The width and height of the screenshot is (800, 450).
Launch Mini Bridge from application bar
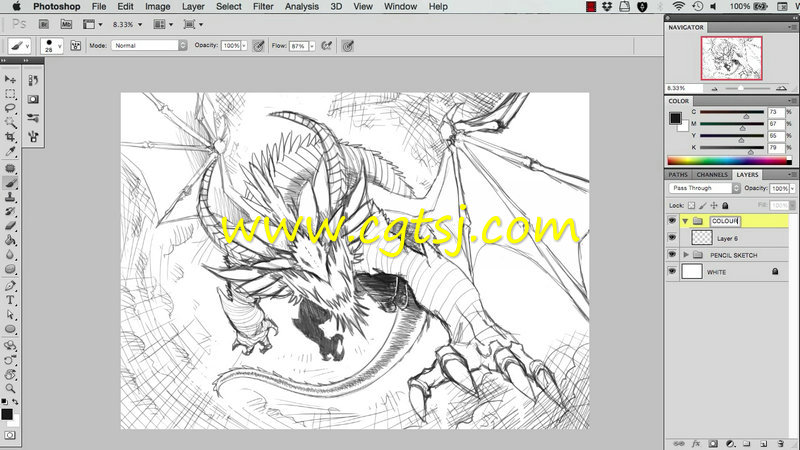click(x=66, y=24)
